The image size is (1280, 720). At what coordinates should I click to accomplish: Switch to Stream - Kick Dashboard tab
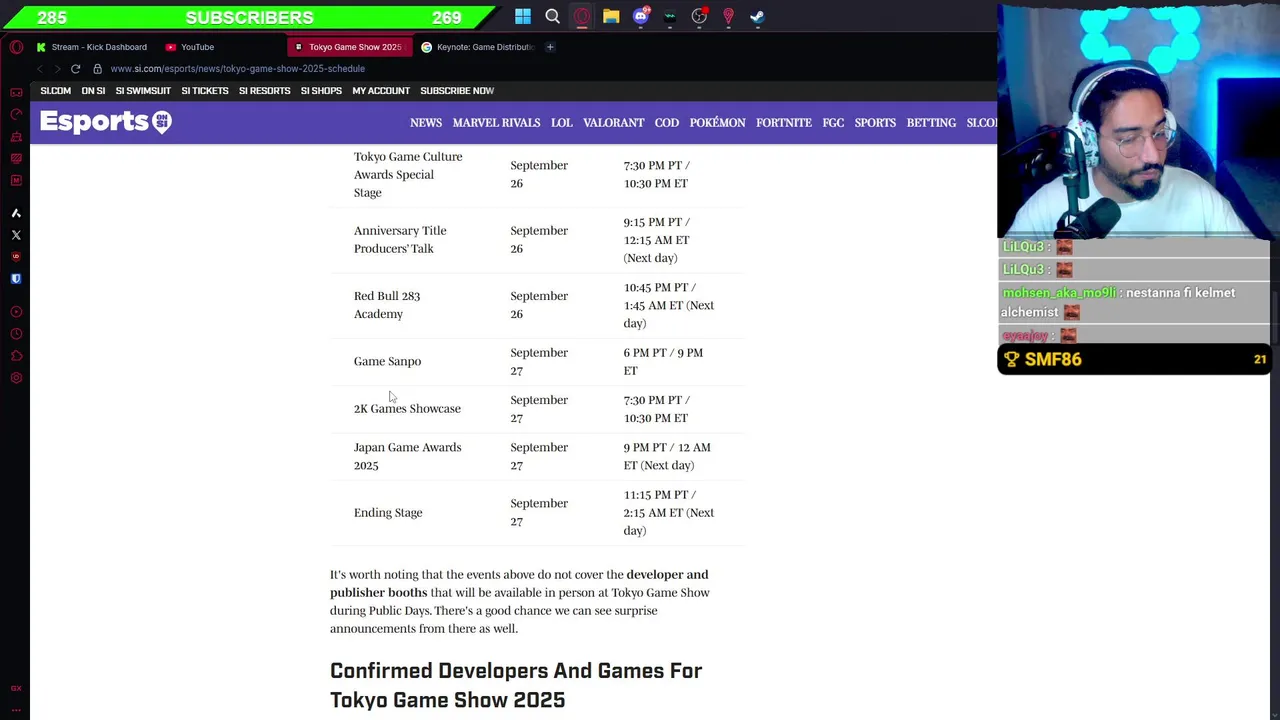91,47
